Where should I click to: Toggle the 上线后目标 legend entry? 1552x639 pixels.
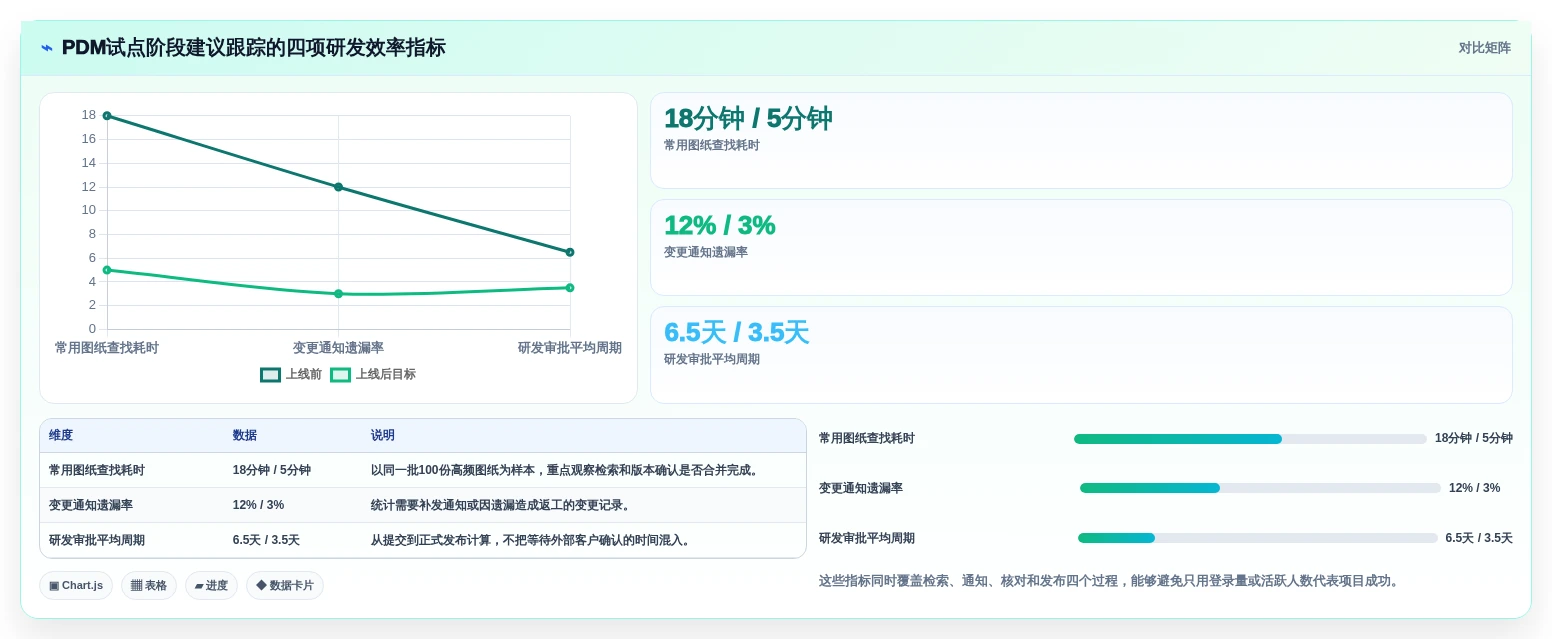(373, 375)
